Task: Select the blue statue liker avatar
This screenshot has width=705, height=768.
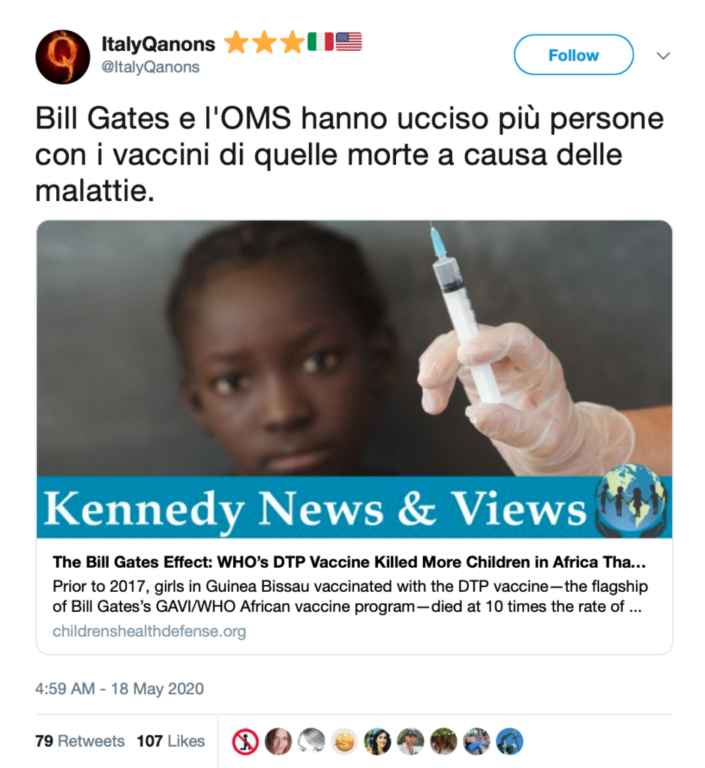Action: click(510, 741)
